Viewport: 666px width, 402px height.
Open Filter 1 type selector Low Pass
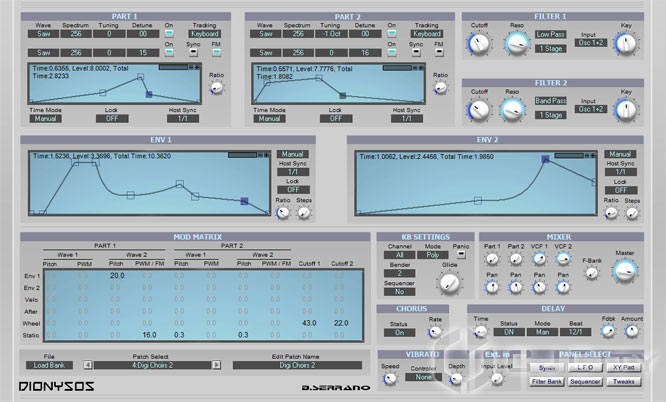[x=550, y=34]
